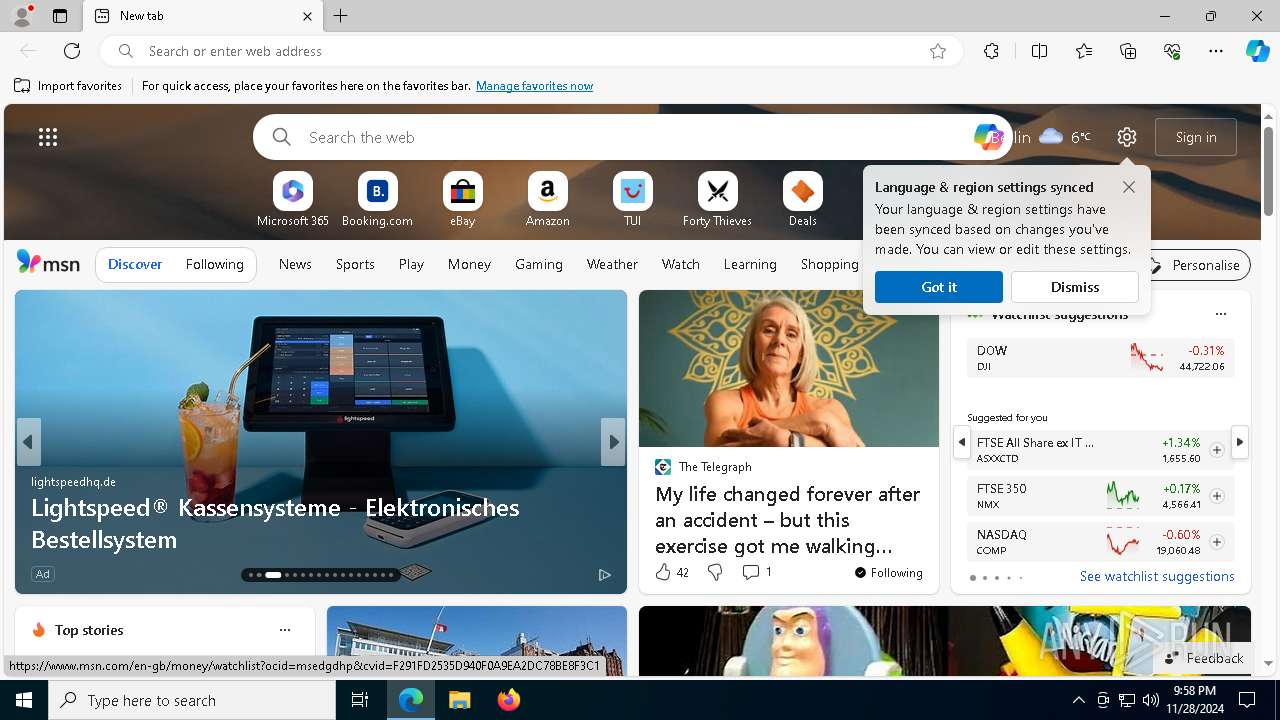Open Deals quick link
The image size is (1280, 720).
802,200
